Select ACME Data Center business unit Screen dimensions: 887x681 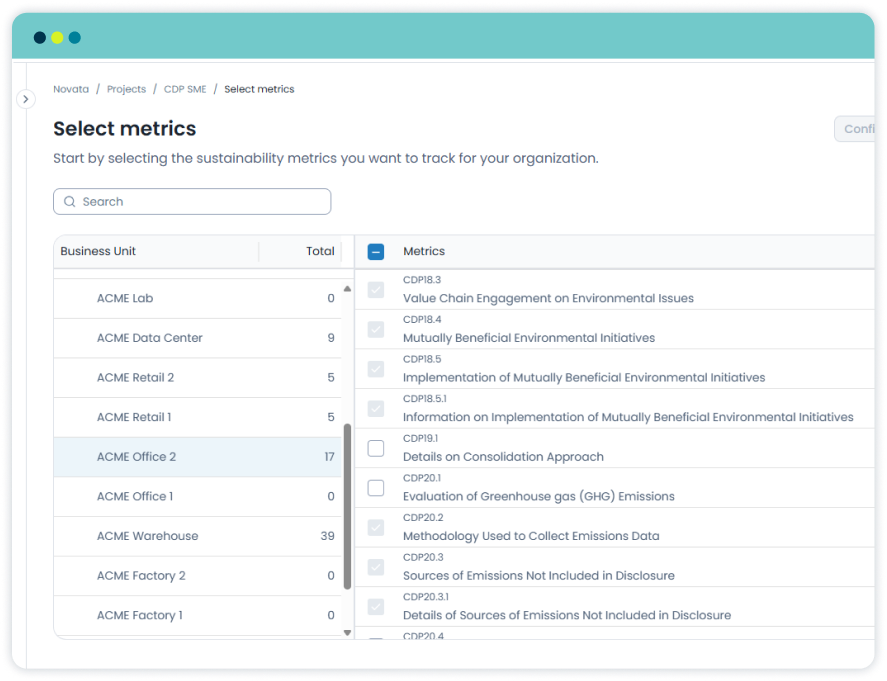[197, 338]
